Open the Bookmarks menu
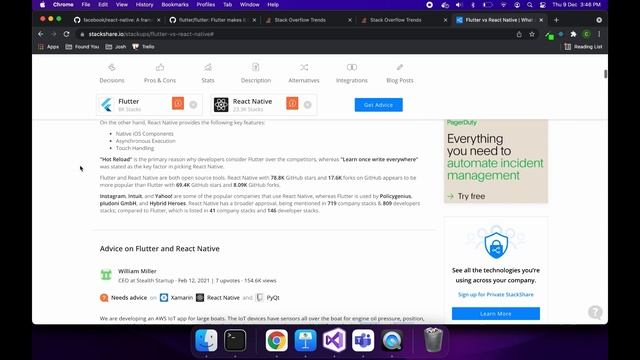Image resolution: width=640 pixels, height=360 pixels. (x=175, y=5)
